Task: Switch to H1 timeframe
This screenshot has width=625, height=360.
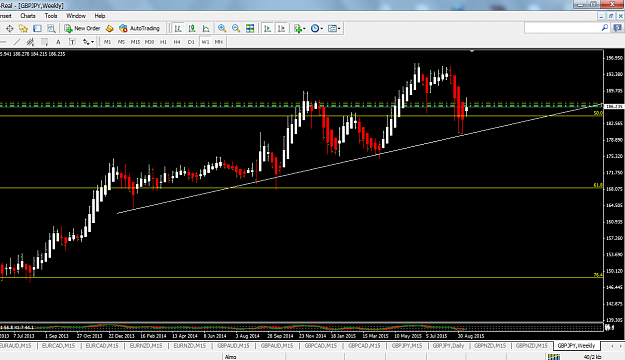Action: coord(163,42)
